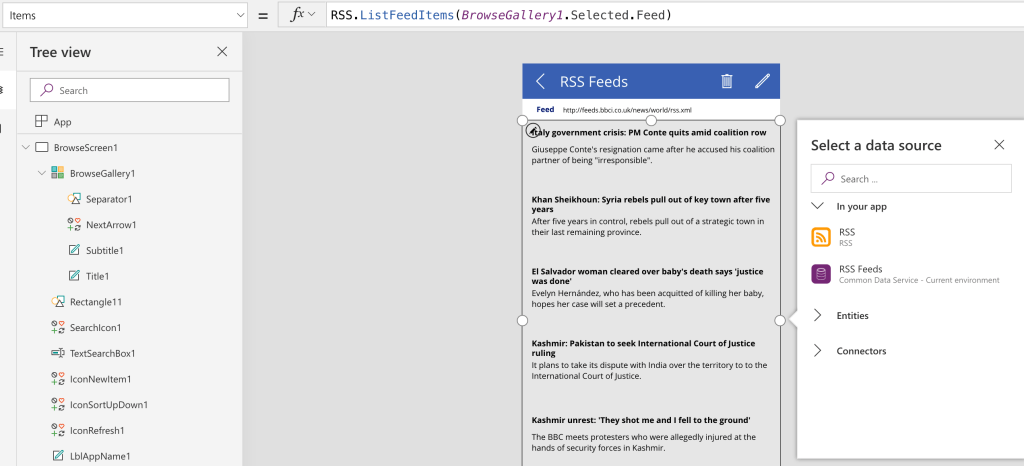Screen dimensions: 1024x466
Task: Select Subtitle1 in the tree
Action: coord(104,251)
